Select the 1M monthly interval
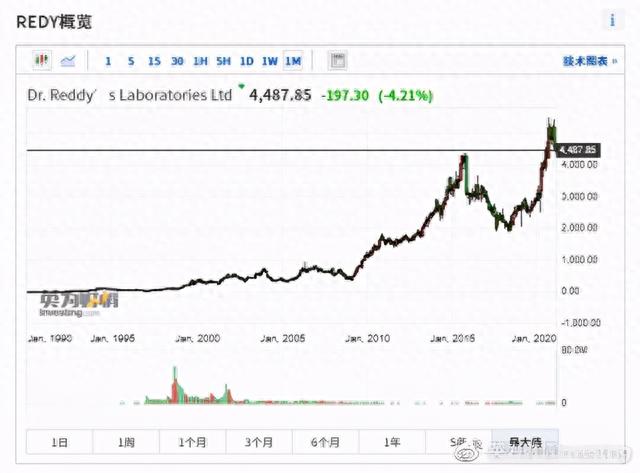The height and width of the screenshot is (473, 640). click(293, 61)
